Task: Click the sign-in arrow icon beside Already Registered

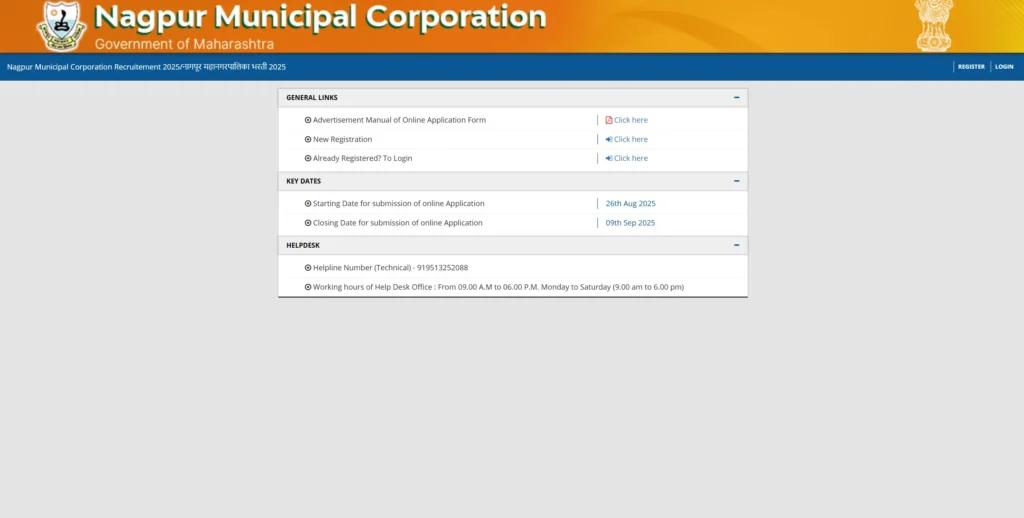Action: tap(609, 158)
